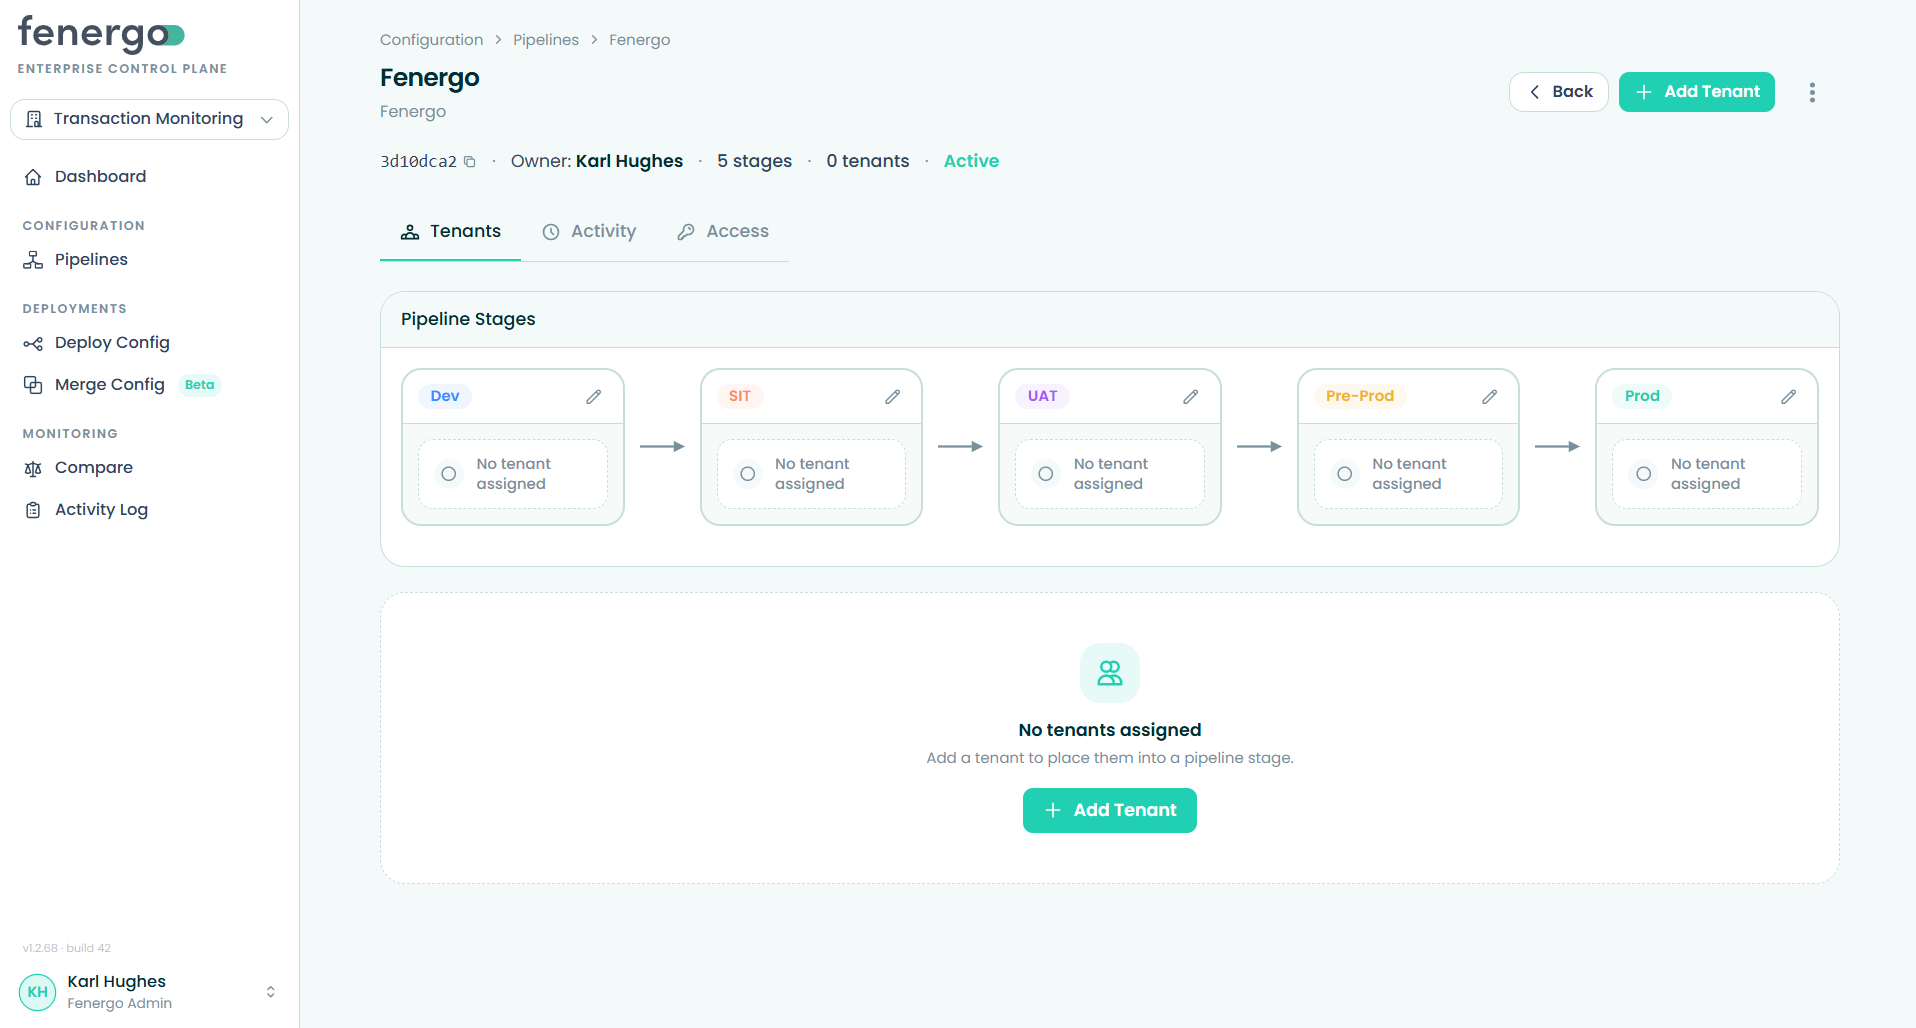Select the empty tenant circle in Prod
Screen dimensions: 1916x1028
point(1643,474)
